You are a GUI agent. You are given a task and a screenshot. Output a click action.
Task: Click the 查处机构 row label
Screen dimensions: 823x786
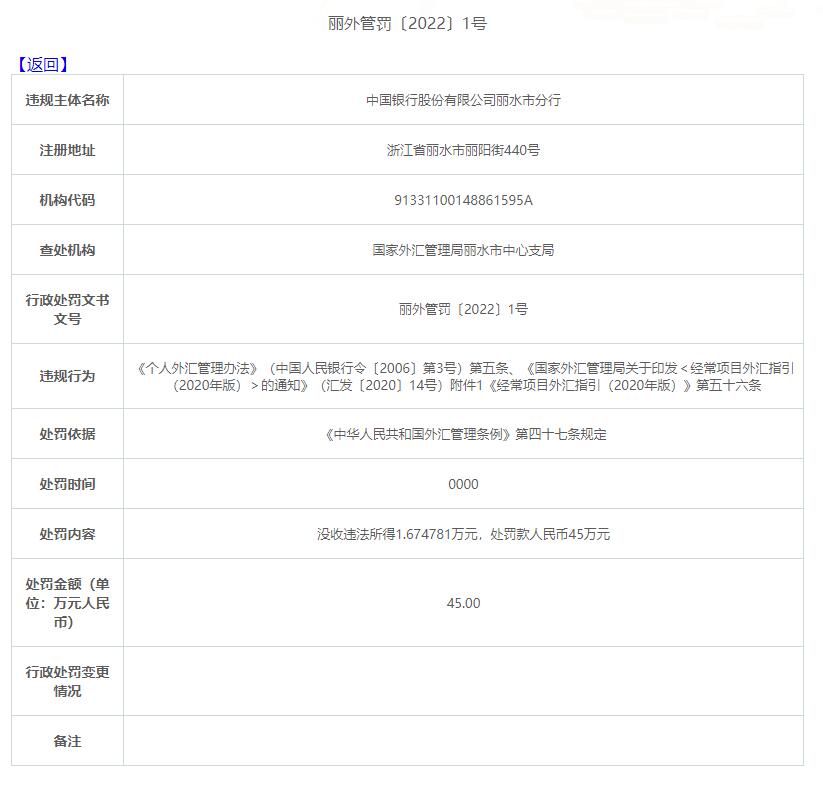tap(66, 250)
